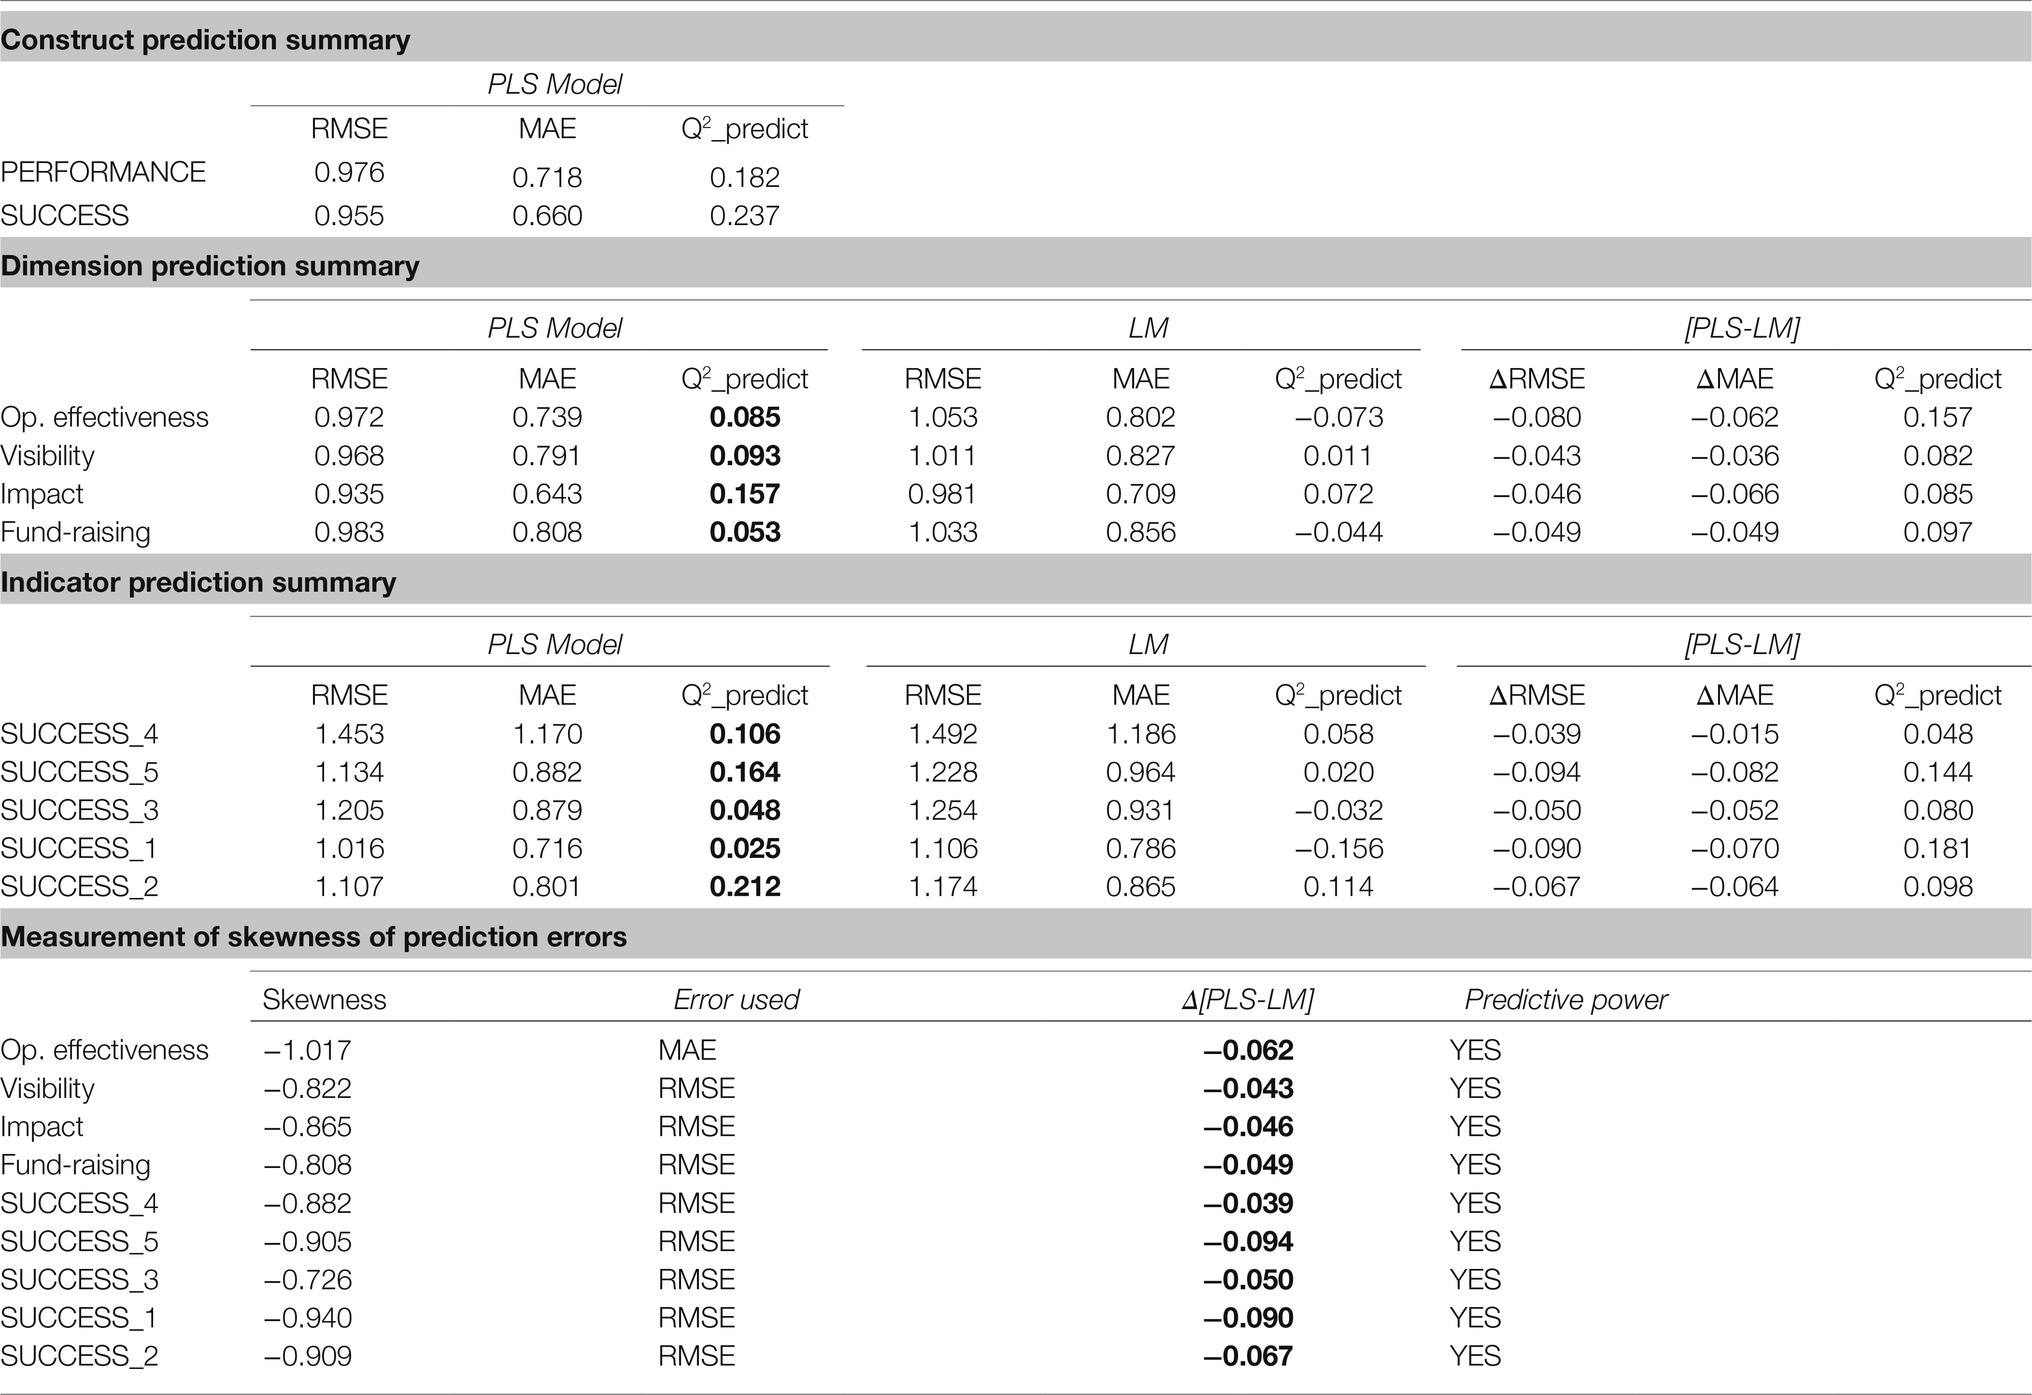The height and width of the screenshot is (1395, 2032).
Task: Click 'Visibility' row label in dimension summary
Action: [x=47, y=456]
